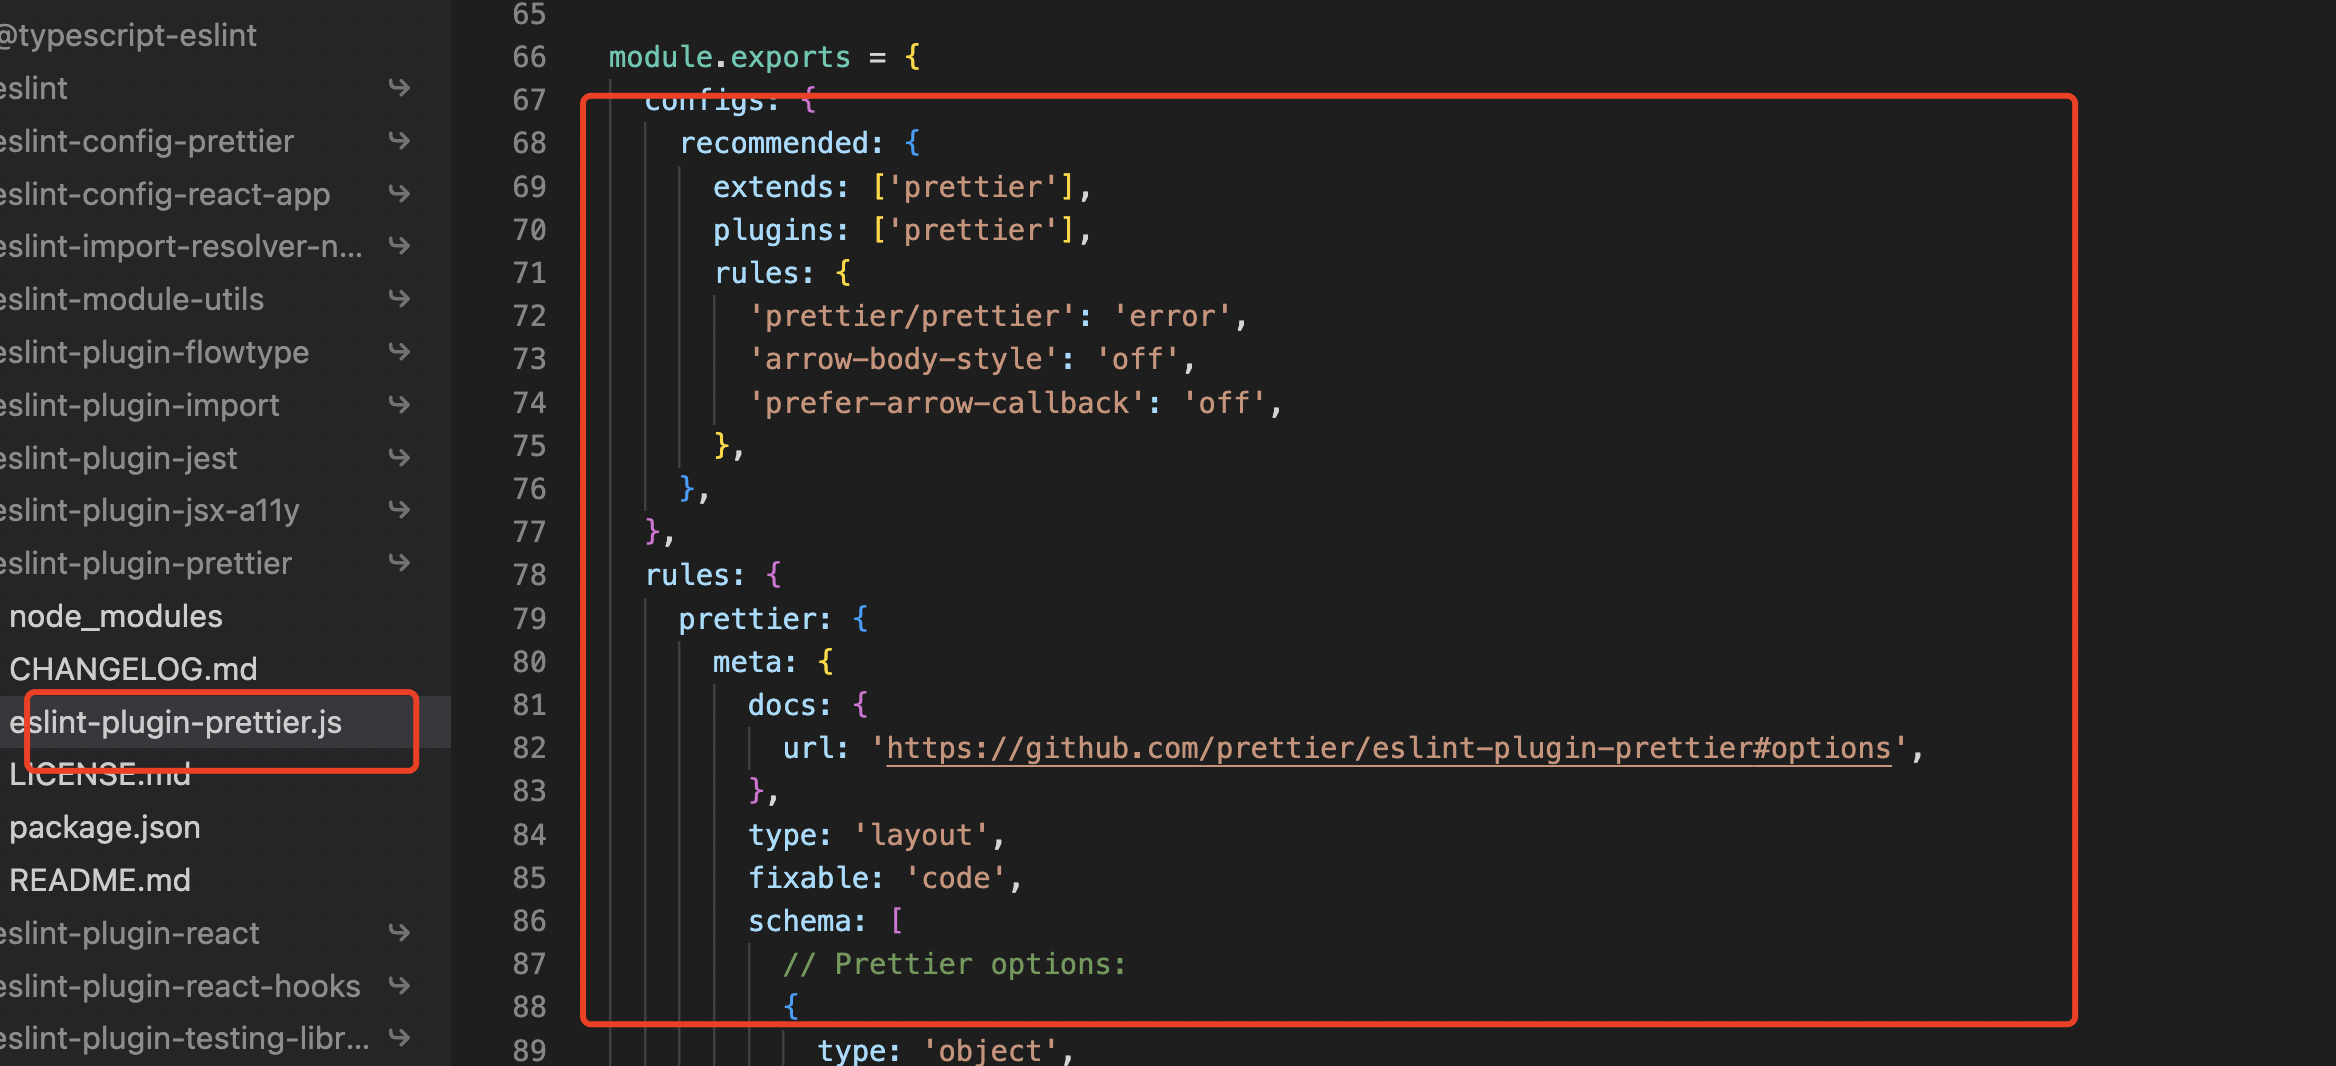Select the eslint-config-react-app entry
Viewport: 2336px width, 1066px height.
167,194
